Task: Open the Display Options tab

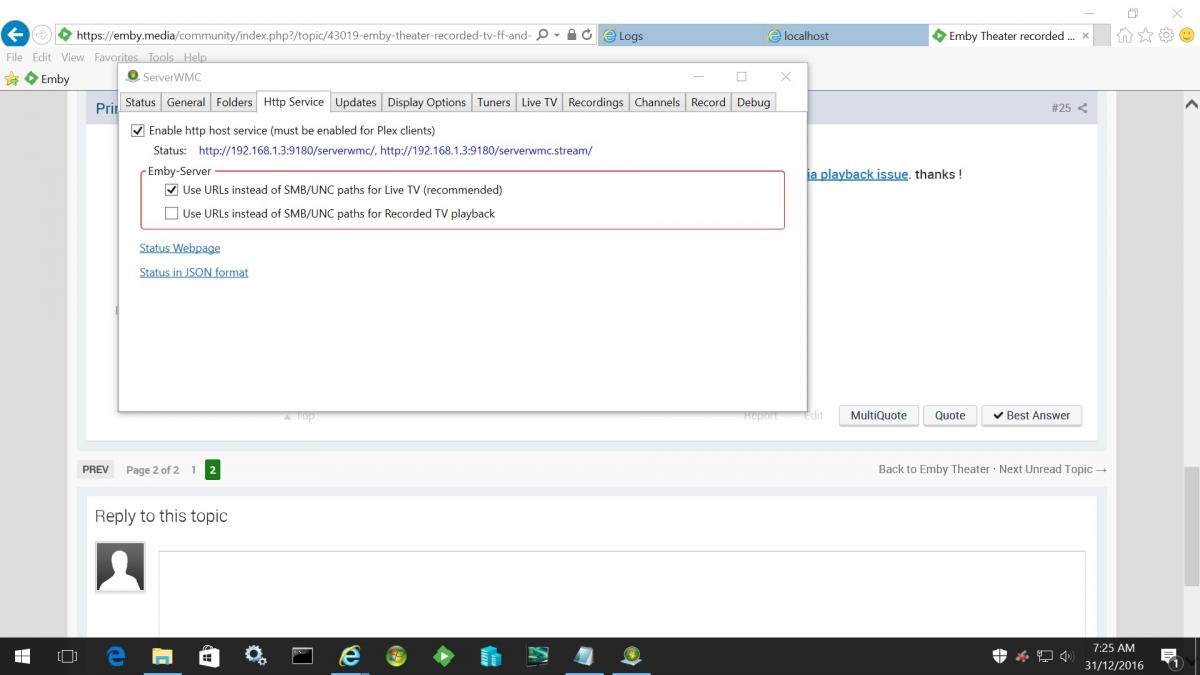Action: (x=426, y=102)
